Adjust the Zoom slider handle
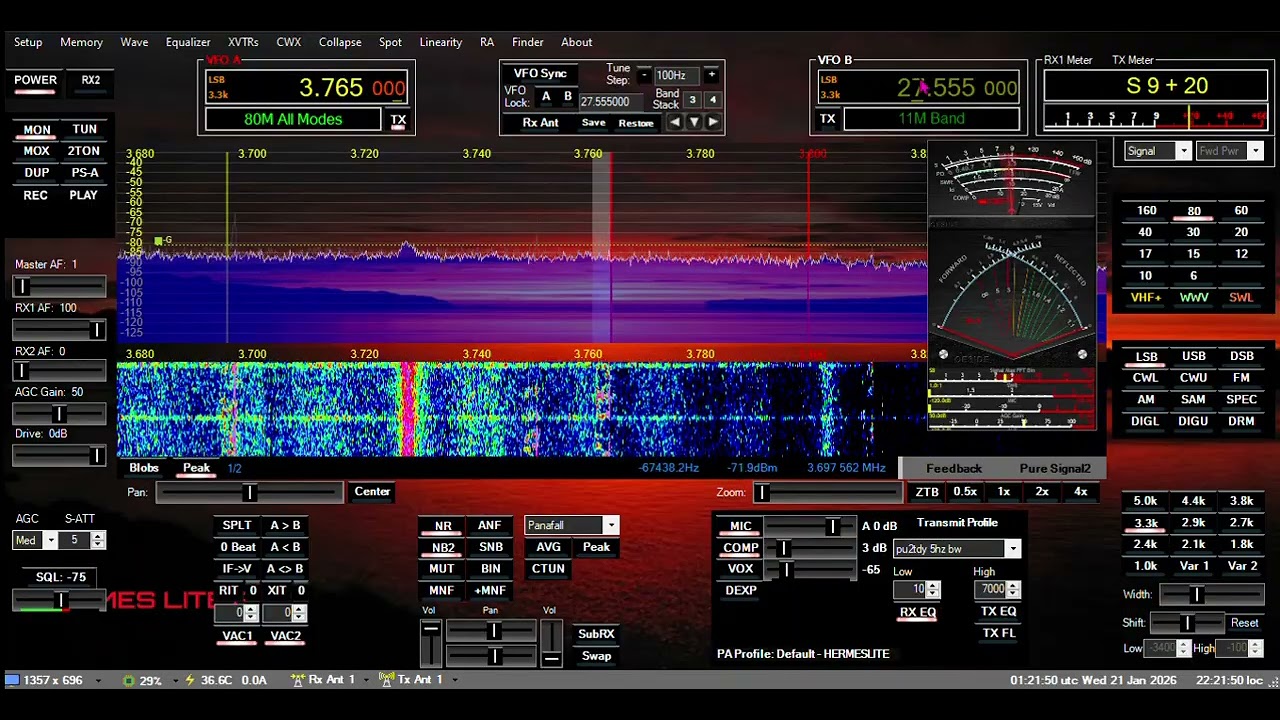 [x=762, y=492]
